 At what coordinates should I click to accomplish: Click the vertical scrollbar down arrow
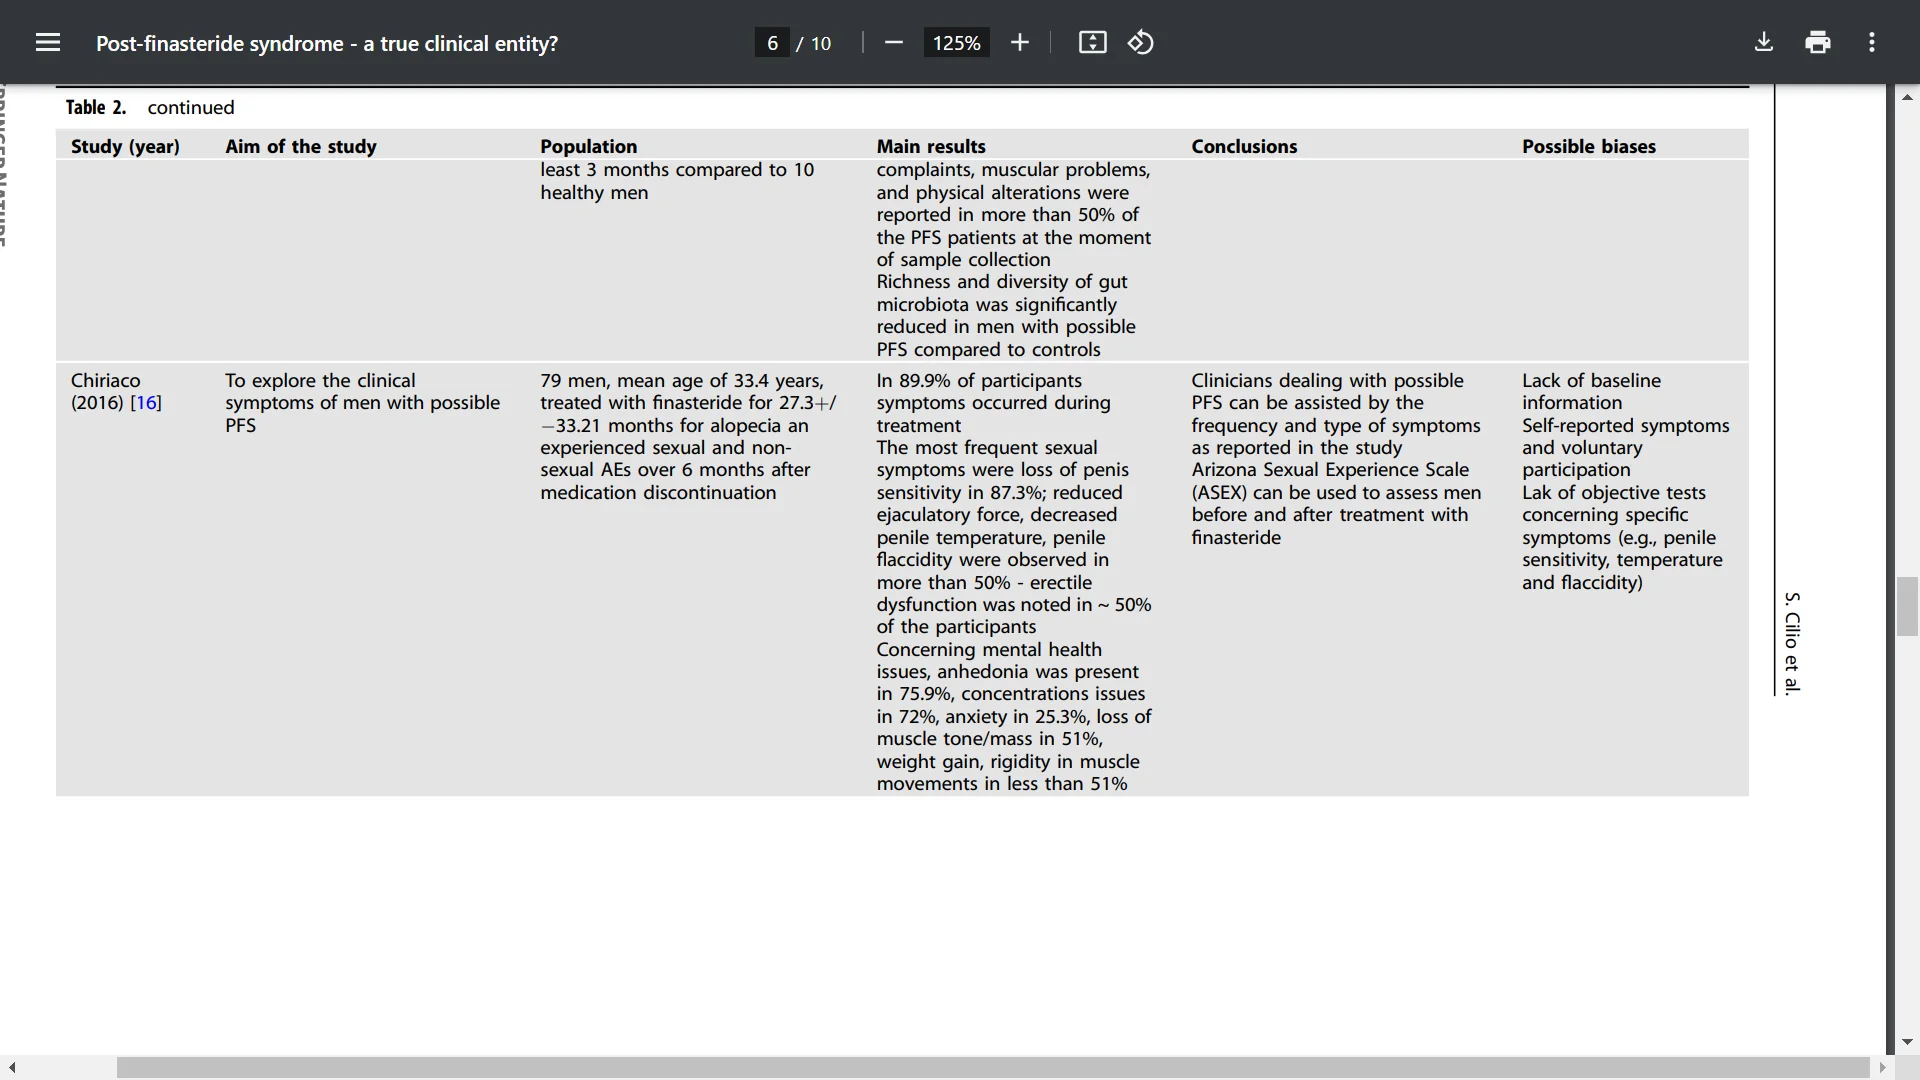pyautogui.click(x=1907, y=1042)
